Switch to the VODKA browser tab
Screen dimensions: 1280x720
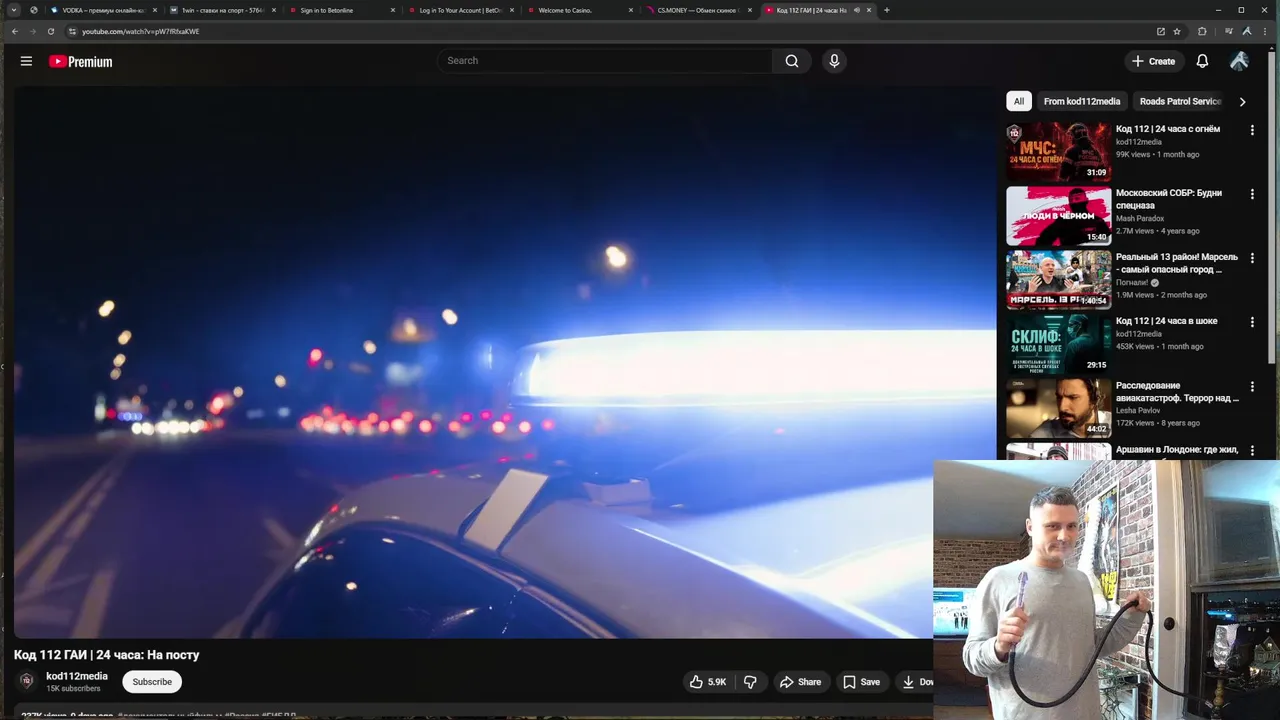103,10
